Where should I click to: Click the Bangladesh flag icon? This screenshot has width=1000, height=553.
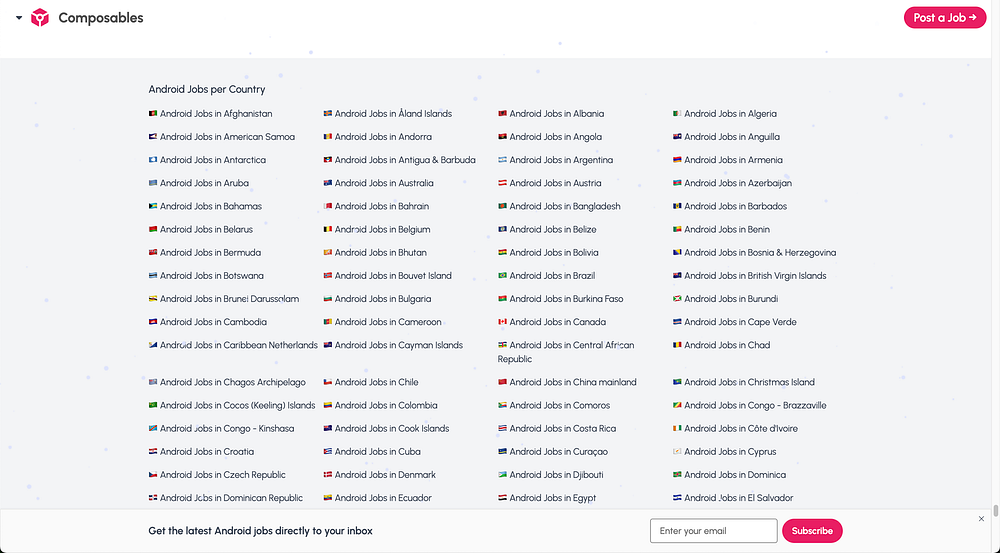click(503, 206)
